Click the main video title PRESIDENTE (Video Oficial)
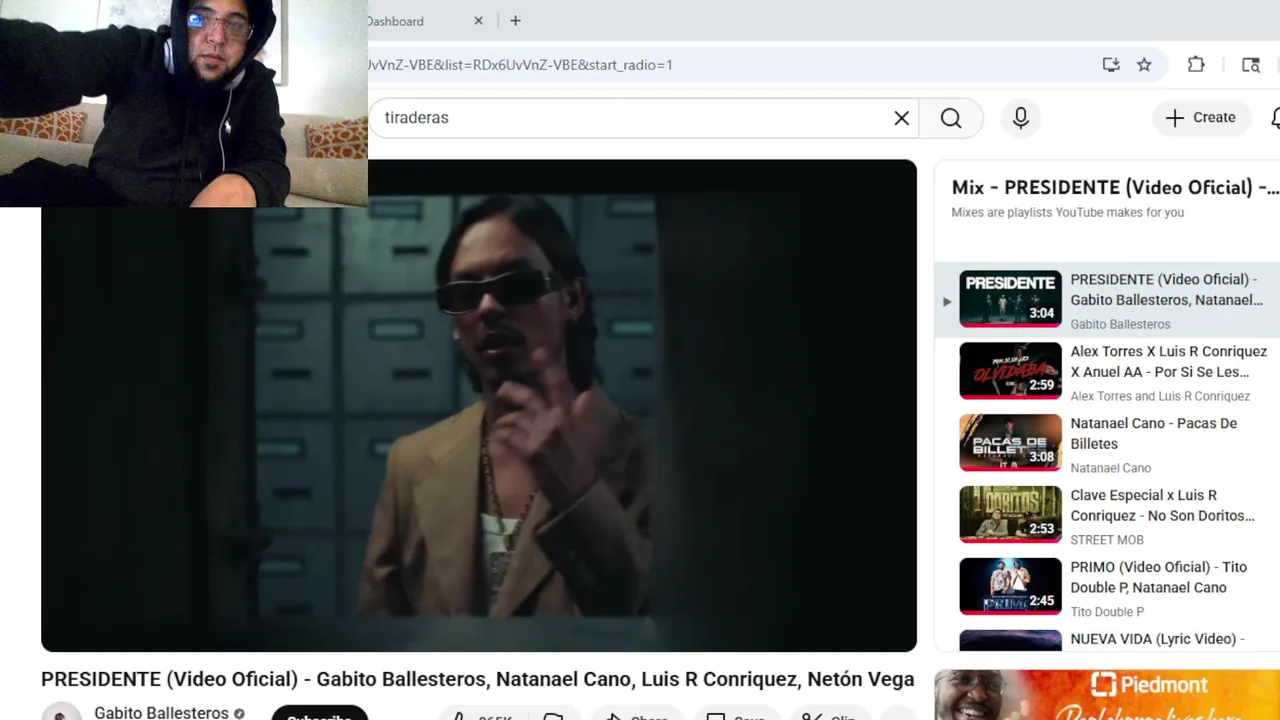The width and height of the screenshot is (1280, 720). 477,679
